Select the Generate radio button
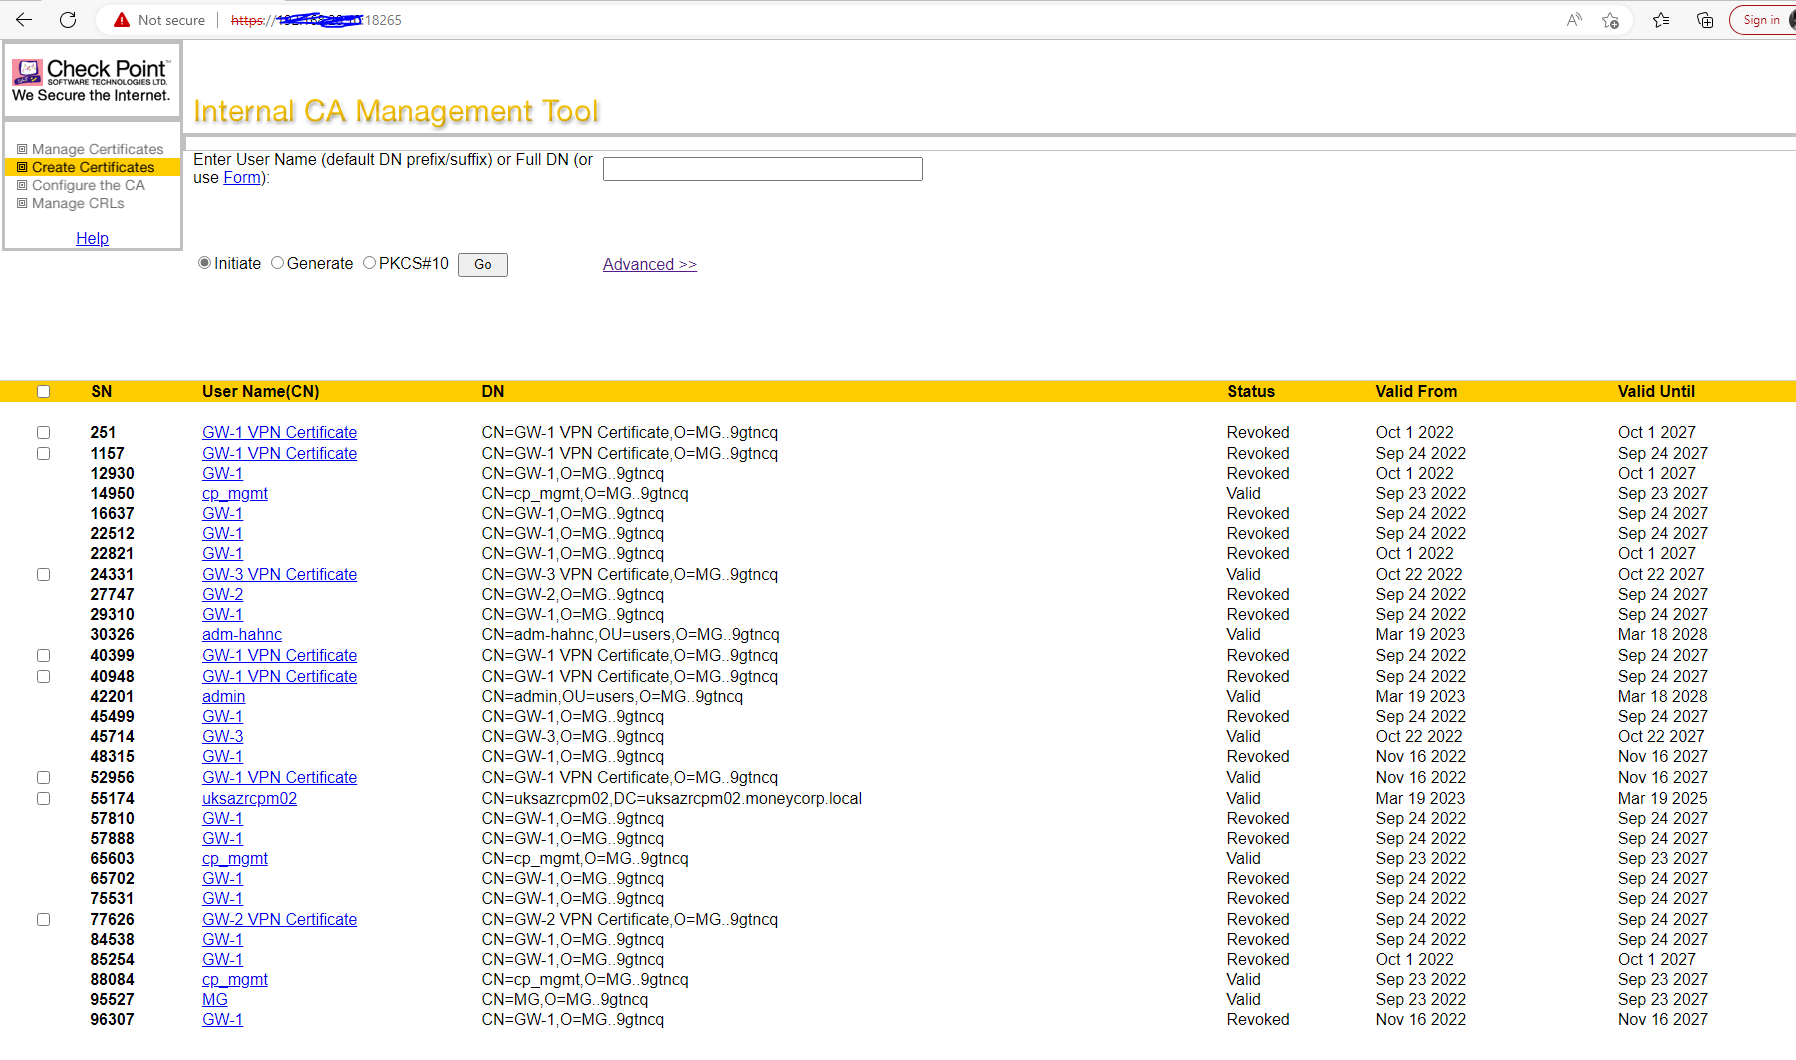This screenshot has width=1796, height=1060. [277, 263]
